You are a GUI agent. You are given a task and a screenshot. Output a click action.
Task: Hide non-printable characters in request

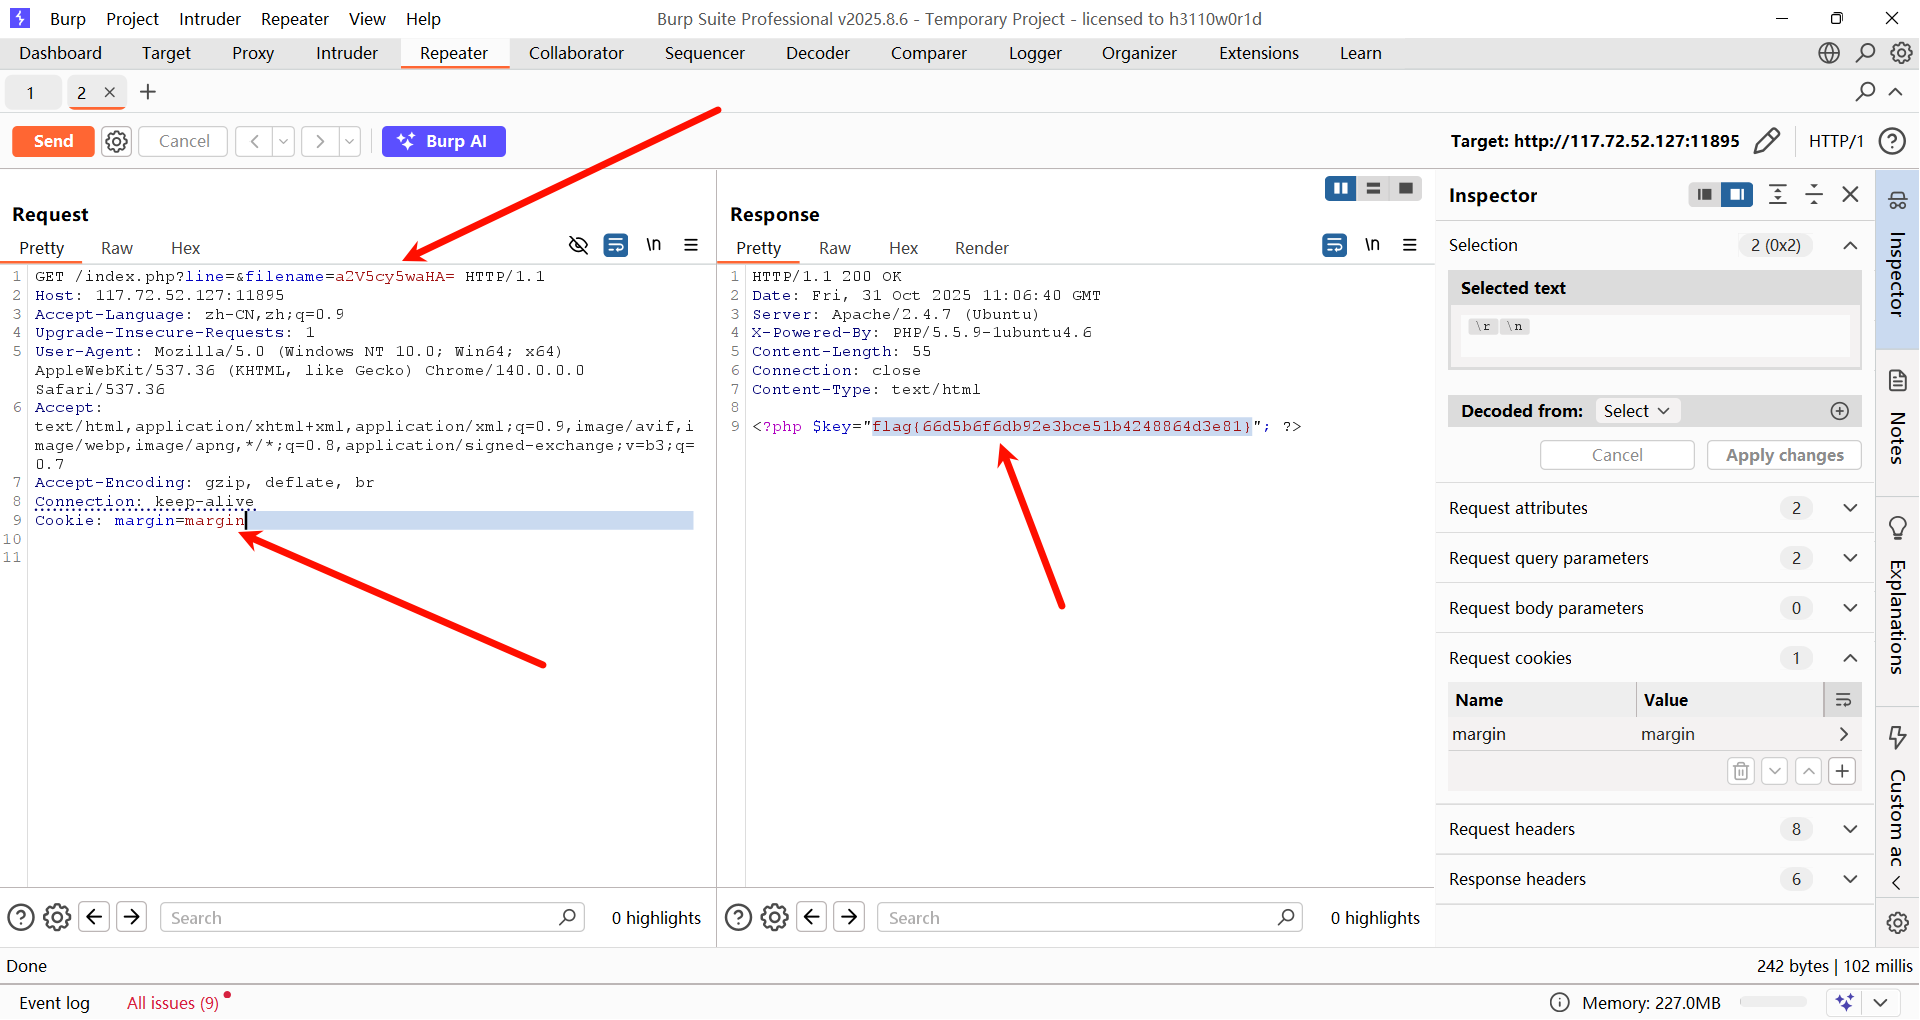(x=578, y=245)
